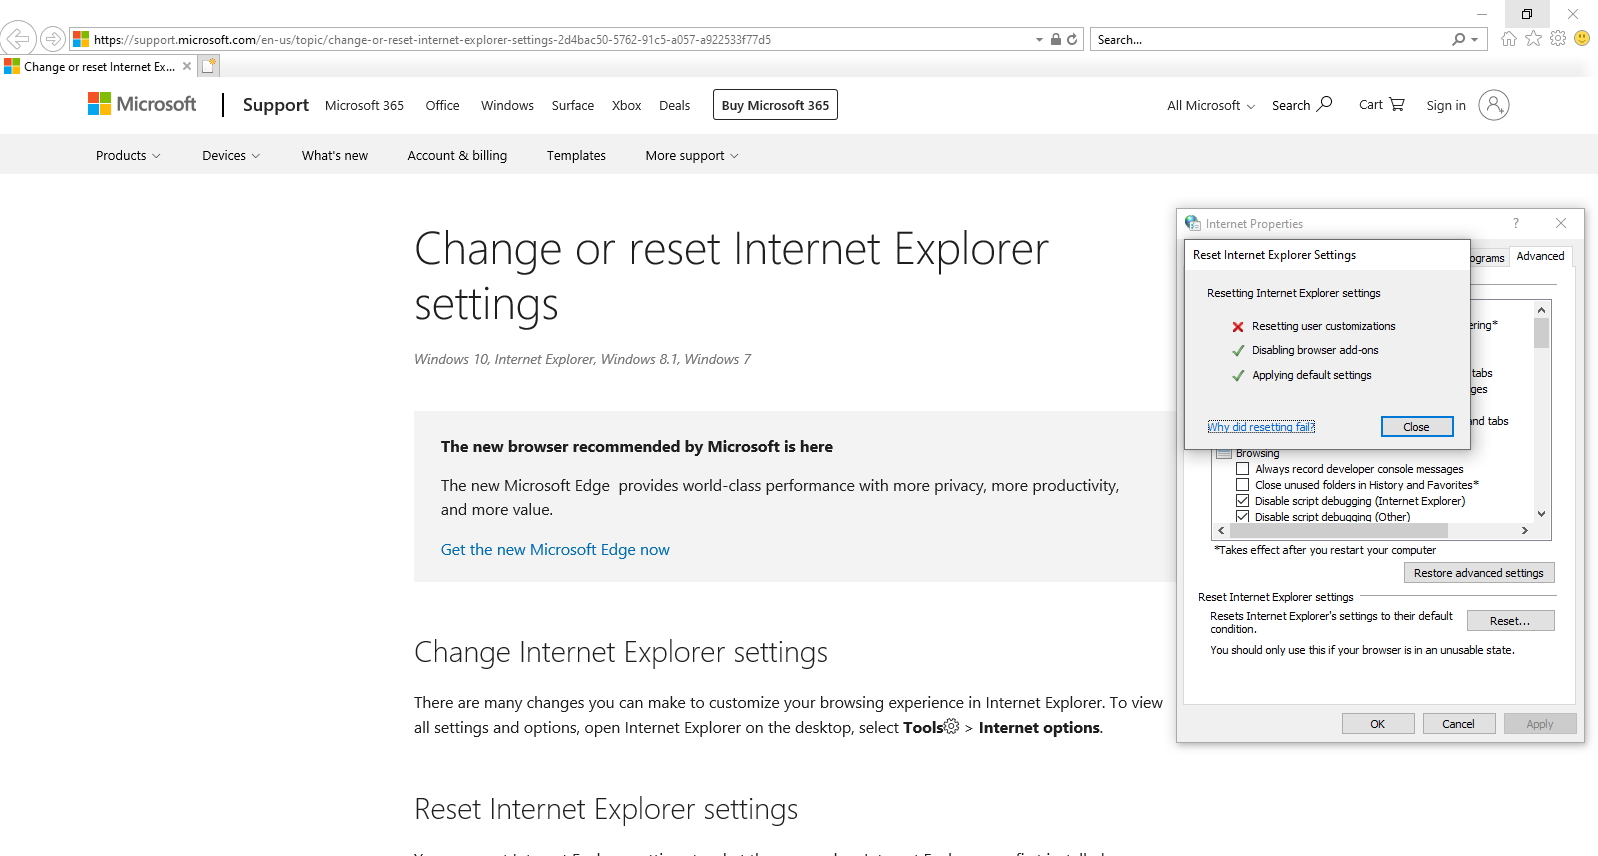Click the up arrow of settings list scrollbar
This screenshot has width=1598, height=856.
[x=1541, y=310]
